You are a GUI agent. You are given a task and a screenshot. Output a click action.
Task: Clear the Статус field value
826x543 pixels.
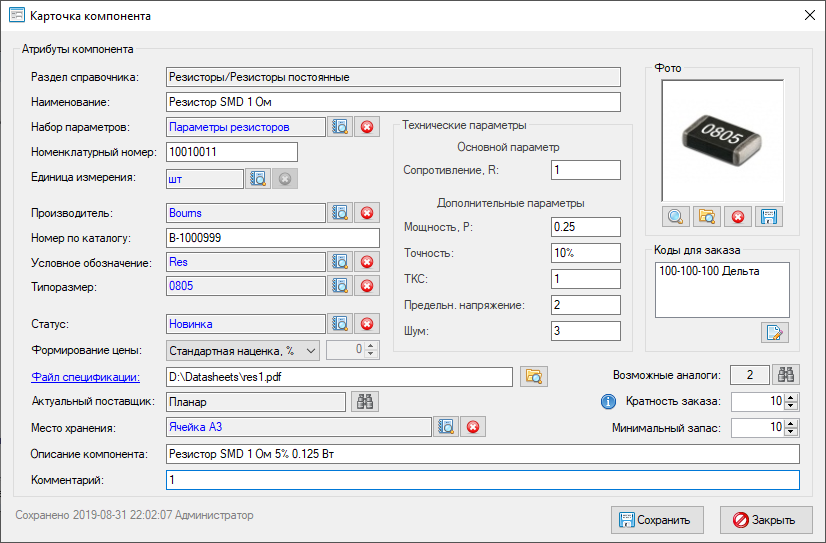[366, 324]
